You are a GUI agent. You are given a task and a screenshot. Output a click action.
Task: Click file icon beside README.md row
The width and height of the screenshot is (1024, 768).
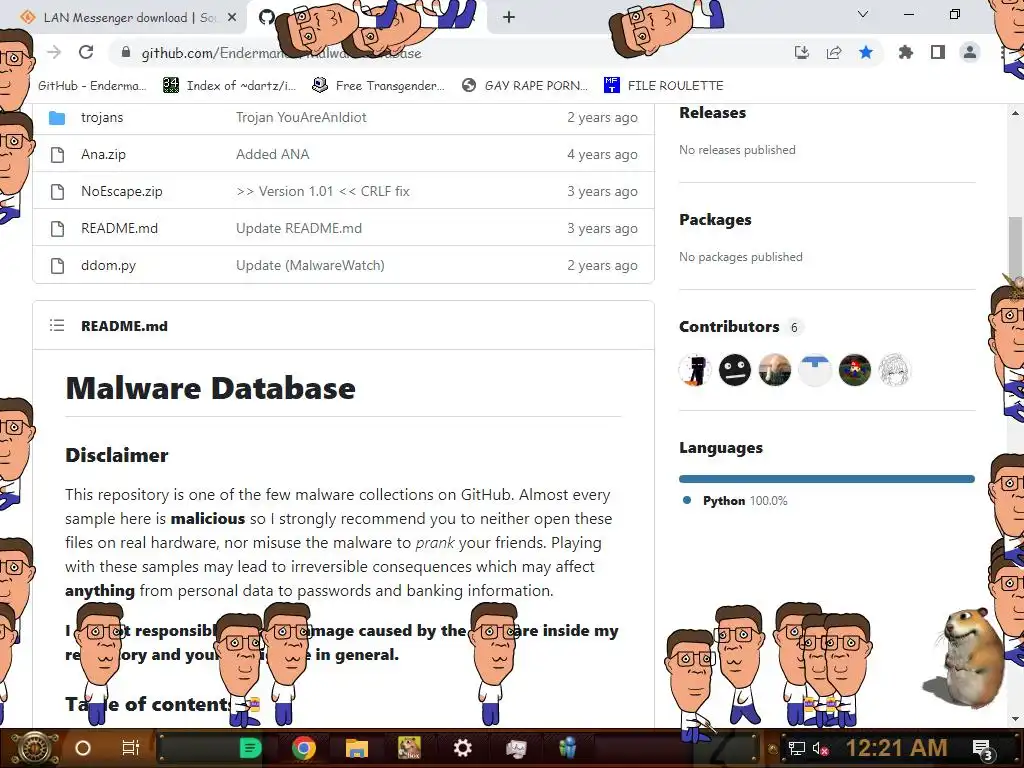click(x=57, y=229)
